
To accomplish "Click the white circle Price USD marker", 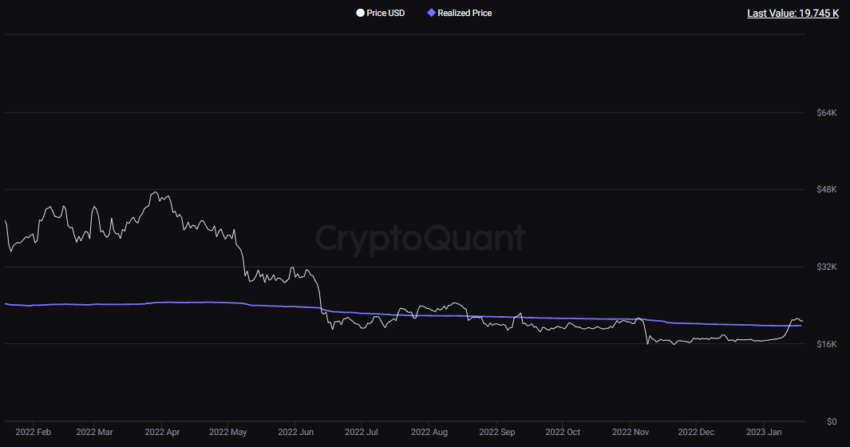I will coord(359,13).
